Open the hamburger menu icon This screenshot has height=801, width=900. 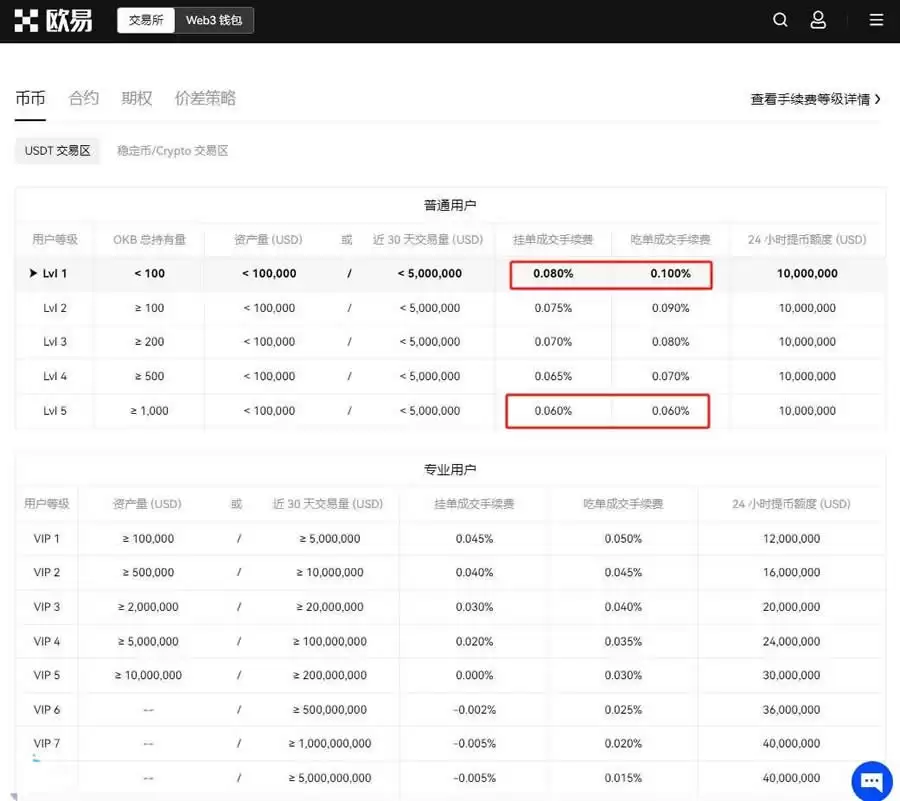click(x=876, y=19)
